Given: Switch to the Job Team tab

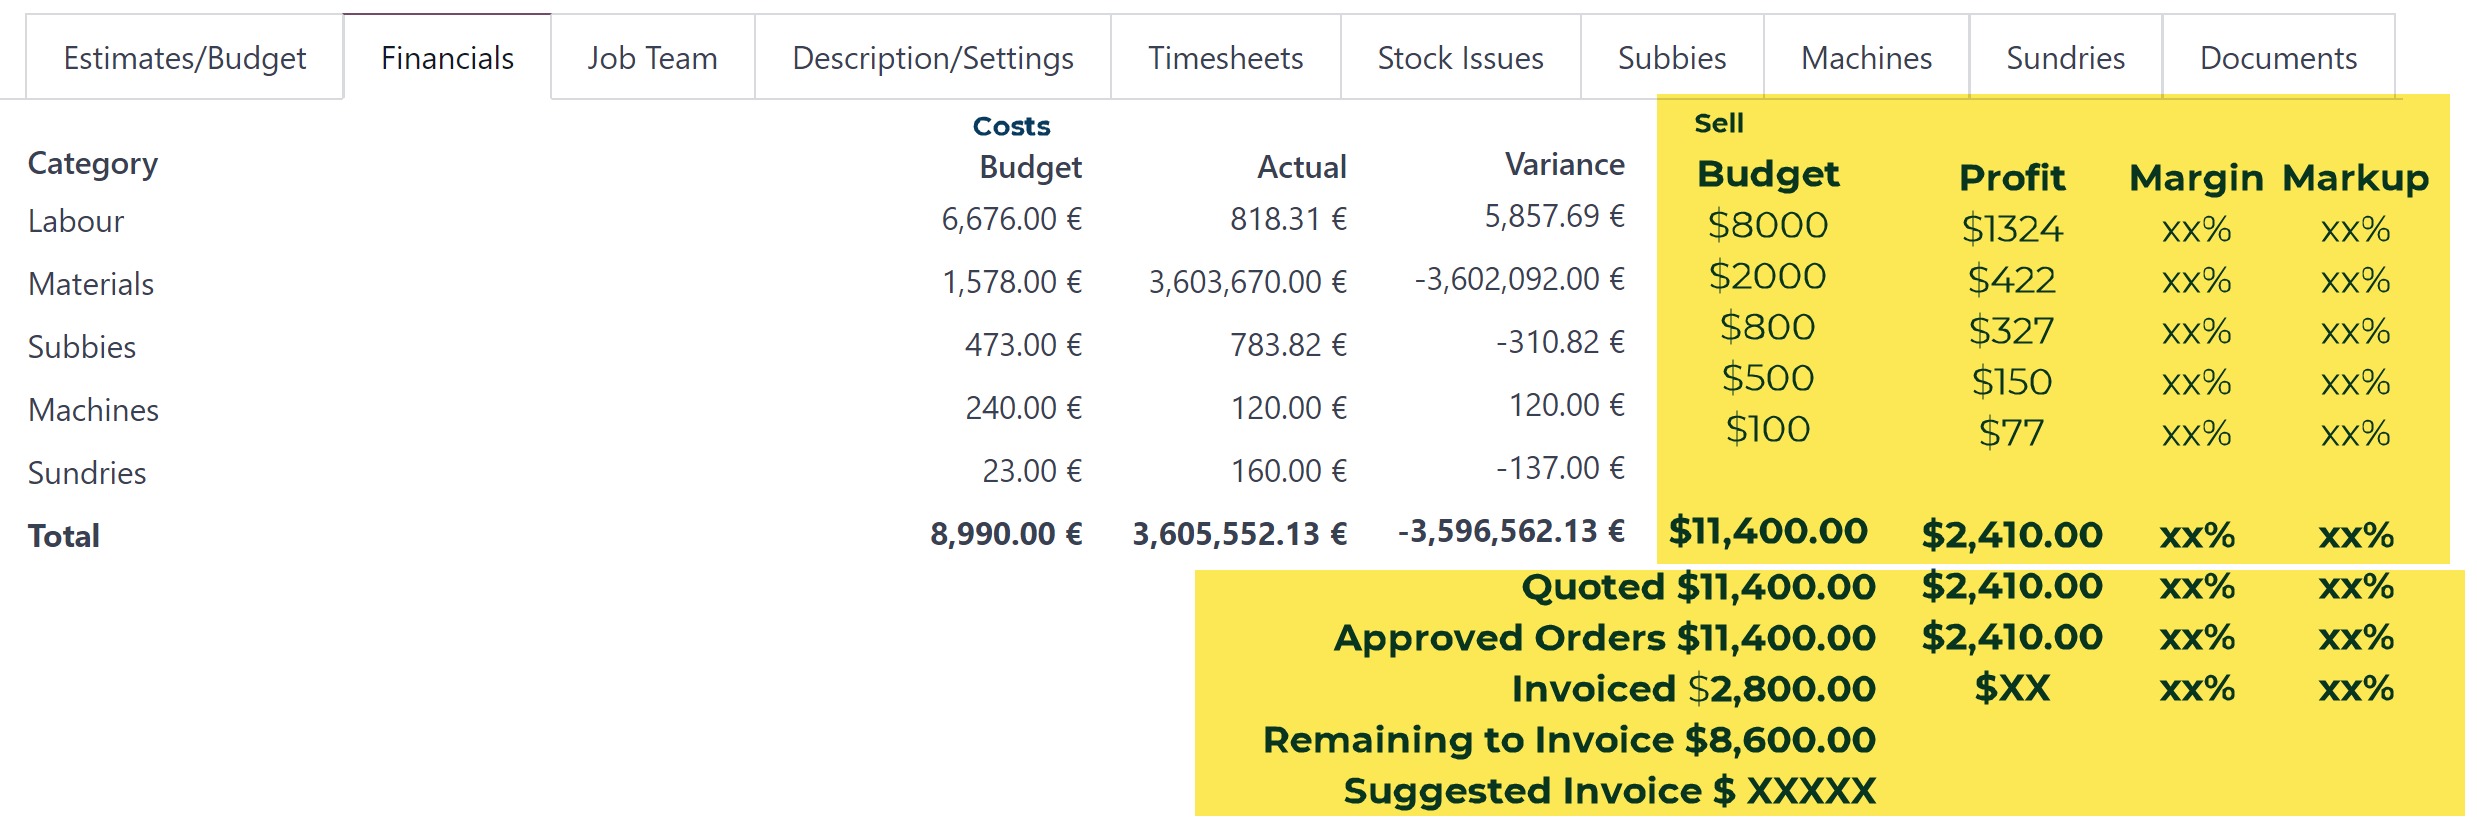Looking at the screenshot, I should [652, 58].
